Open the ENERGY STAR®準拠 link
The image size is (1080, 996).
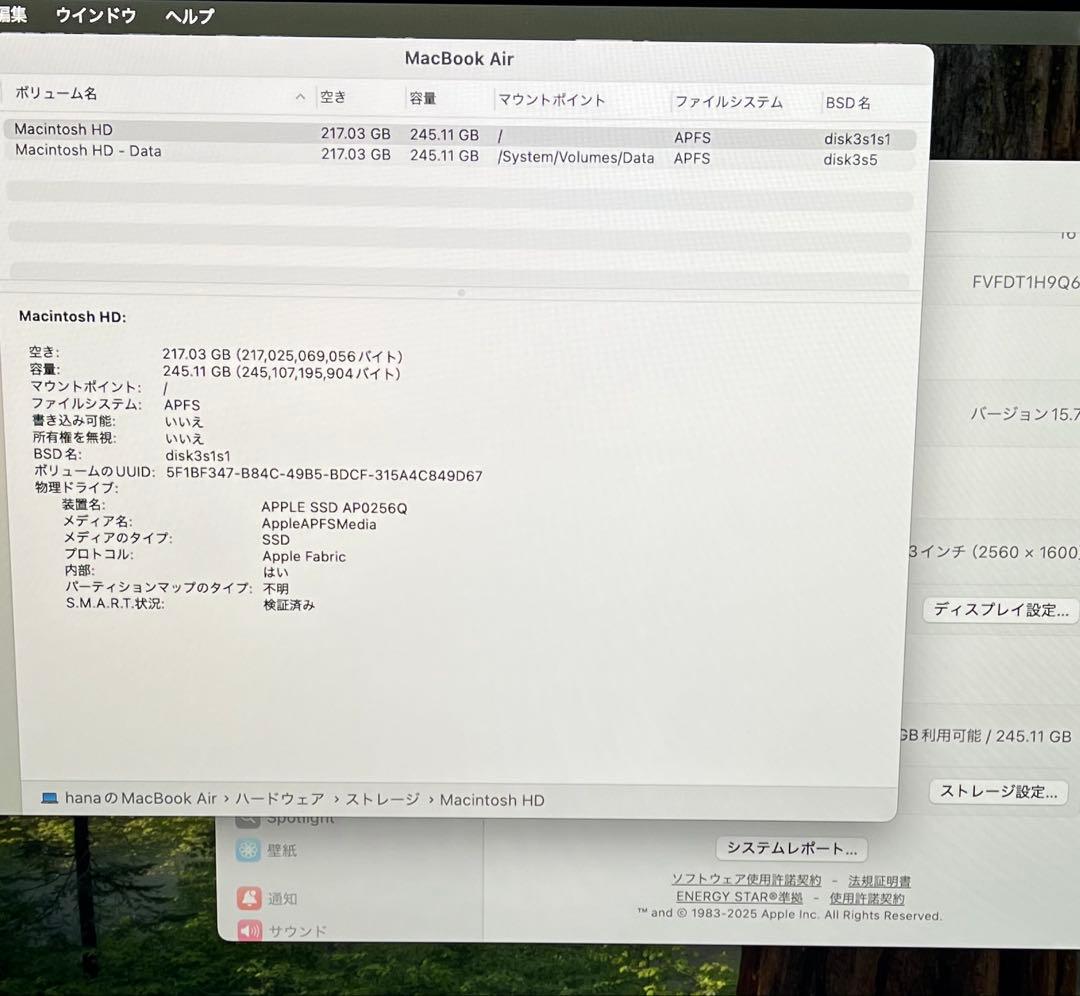click(x=738, y=897)
